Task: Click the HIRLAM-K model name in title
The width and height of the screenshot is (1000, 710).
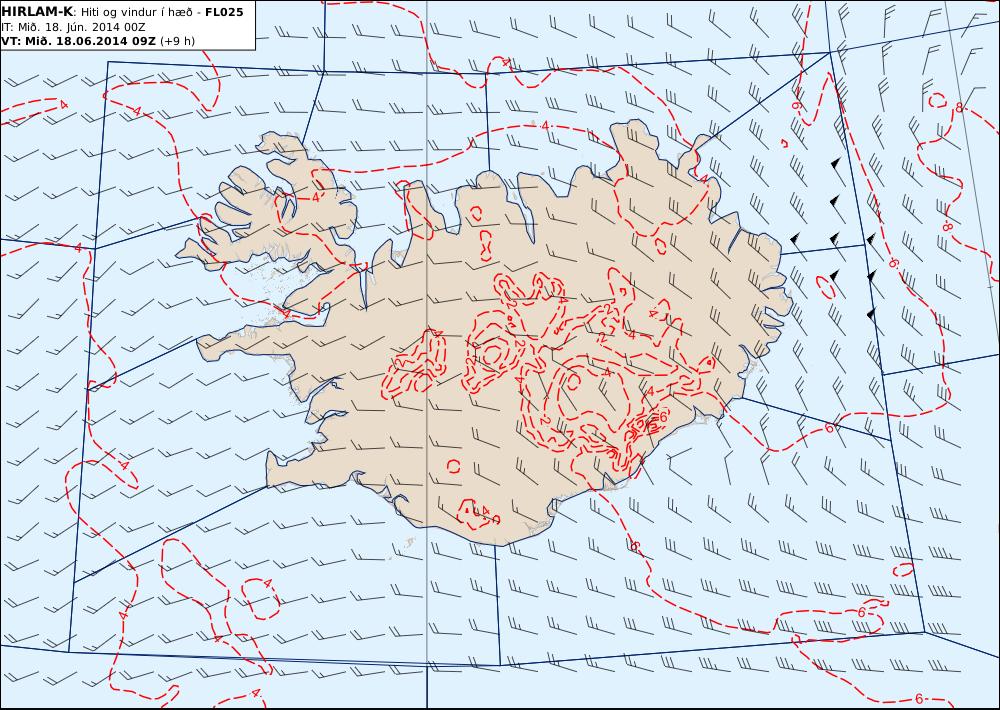Action: pyautogui.click(x=38, y=12)
